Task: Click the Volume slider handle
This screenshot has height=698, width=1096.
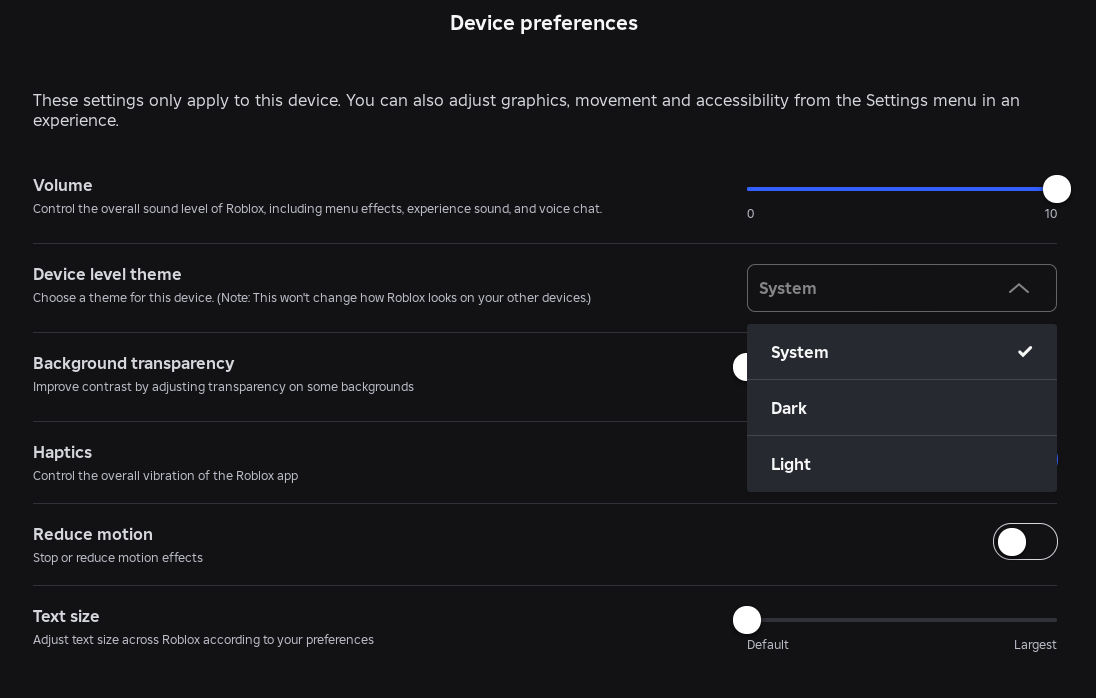Action: 1056,189
